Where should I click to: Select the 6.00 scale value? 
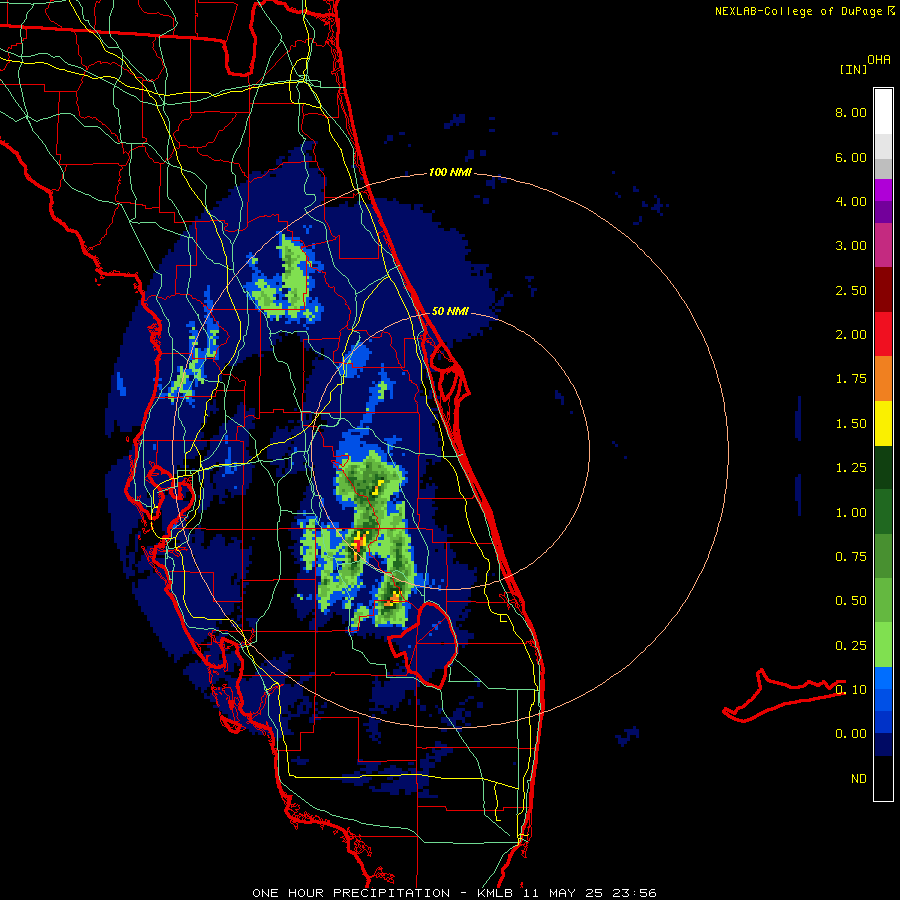tap(850, 157)
